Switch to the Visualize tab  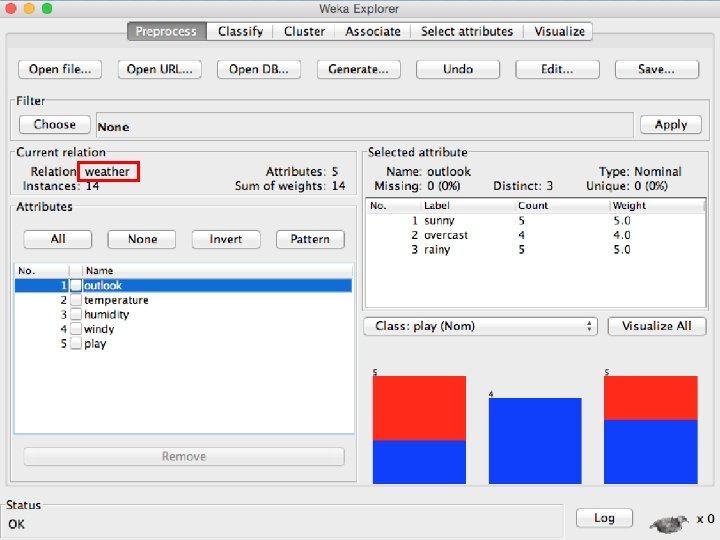point(559,31)
